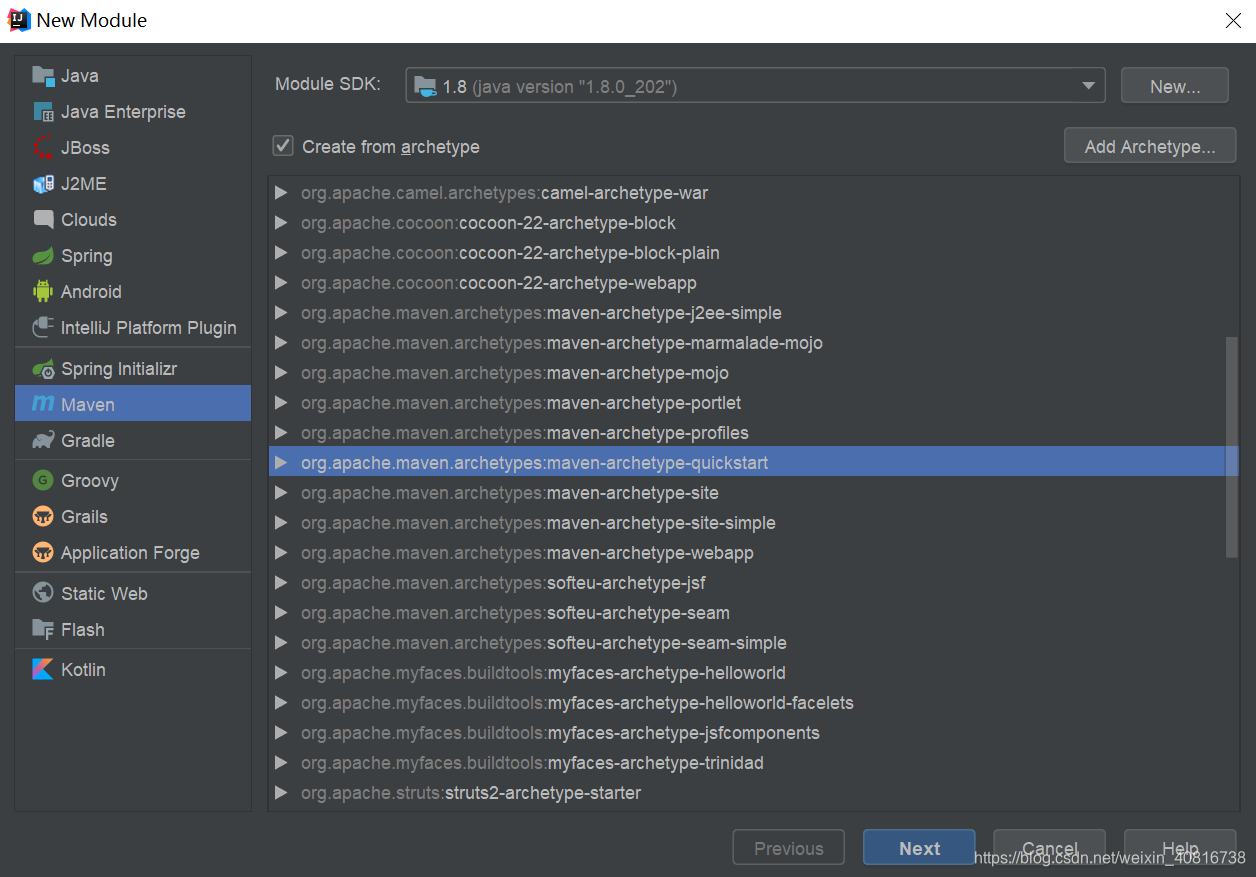Screen dimensions: 1256x877
Task: Expand maven-archetype-j2ee-simple node
Action: tap(281, 313)
